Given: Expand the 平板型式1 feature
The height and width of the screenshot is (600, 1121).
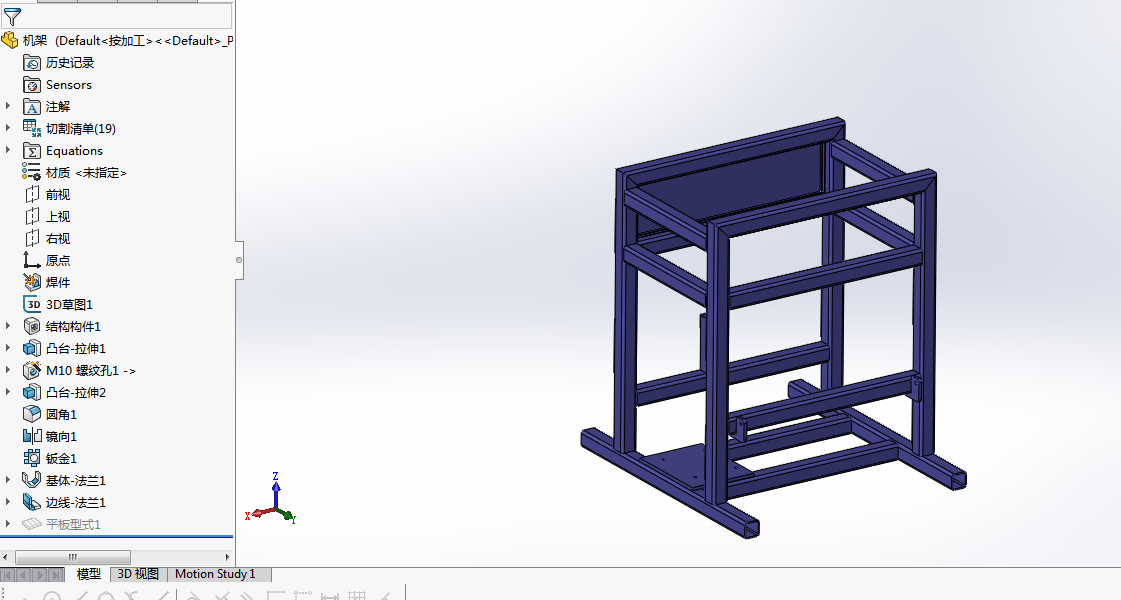Looking at the screenshot, I should 8,524.
